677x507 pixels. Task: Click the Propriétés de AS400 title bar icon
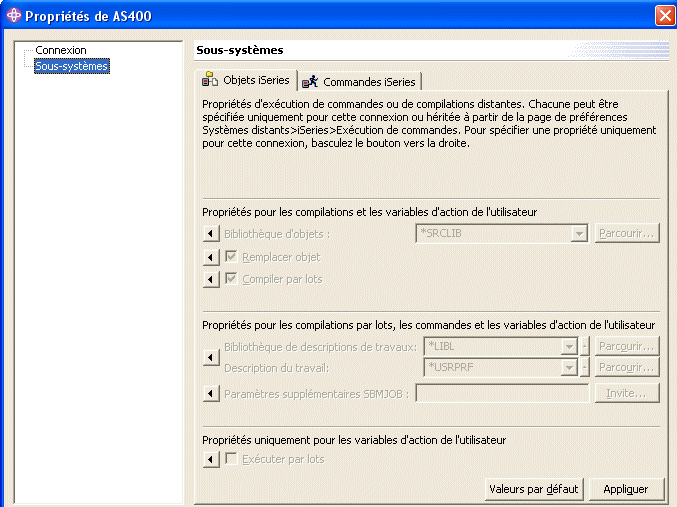pos(13,15)
